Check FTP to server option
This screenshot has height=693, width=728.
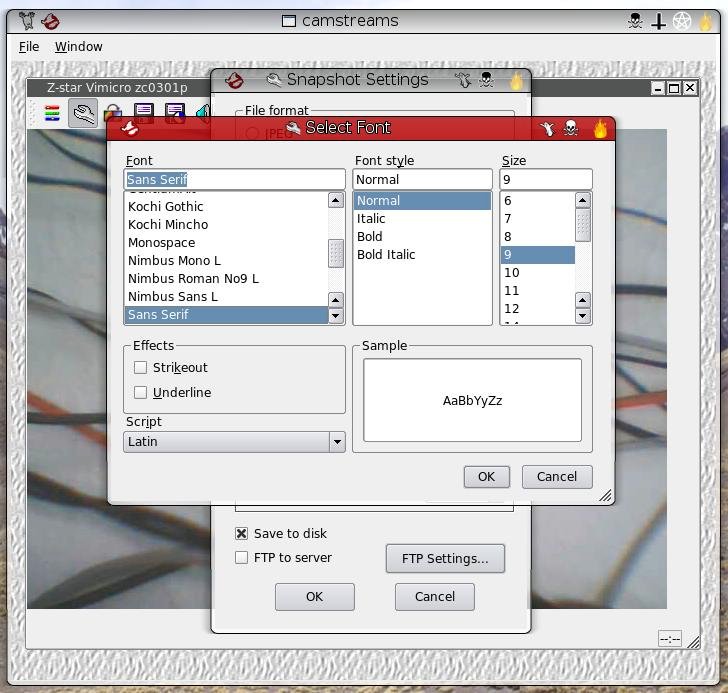tap(241, 557)
